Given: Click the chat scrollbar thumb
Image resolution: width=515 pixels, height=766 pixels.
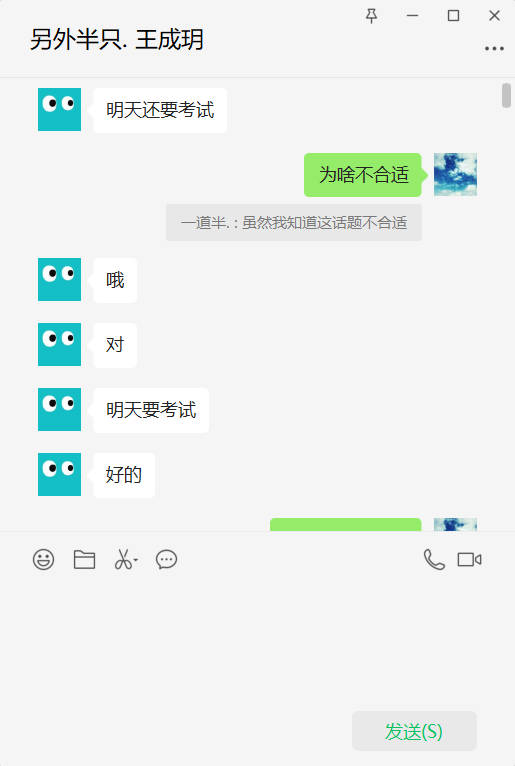Looking at the screenshot, I should coord(506,95).
